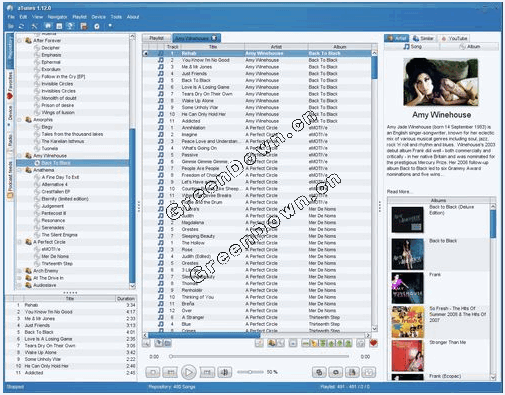505x395 pixels.
Task: Toggle the button between repeat and last button
Action: coord(352,372)
